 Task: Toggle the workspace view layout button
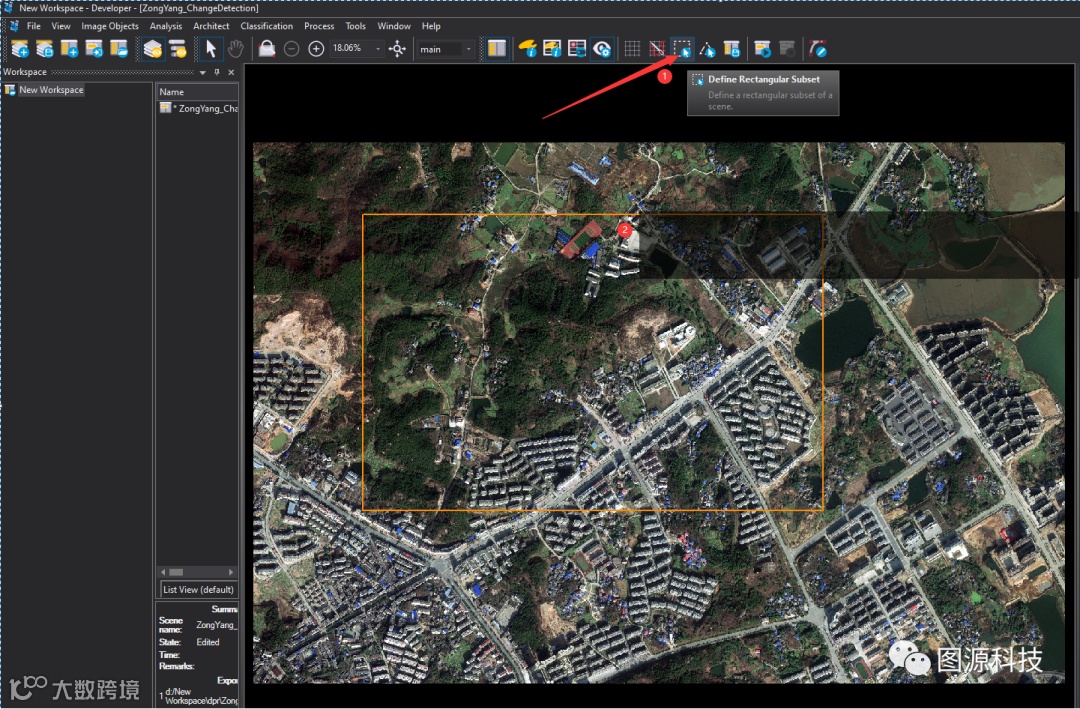[x=497, y=48]
